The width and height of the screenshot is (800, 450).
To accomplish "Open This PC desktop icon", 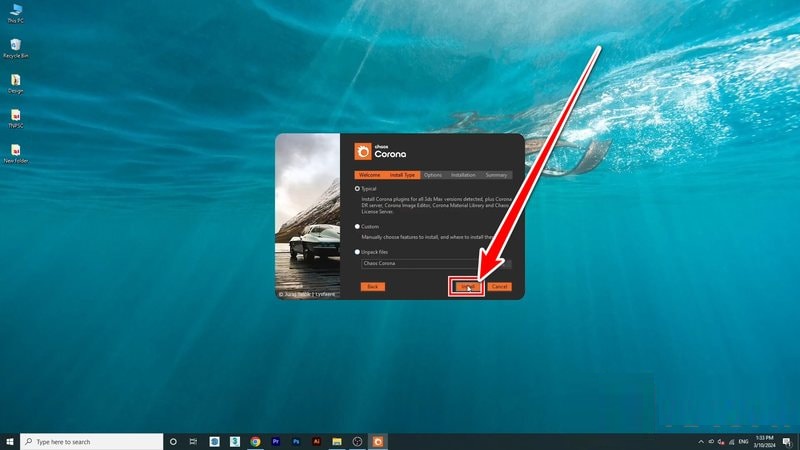I will (16, 13).
